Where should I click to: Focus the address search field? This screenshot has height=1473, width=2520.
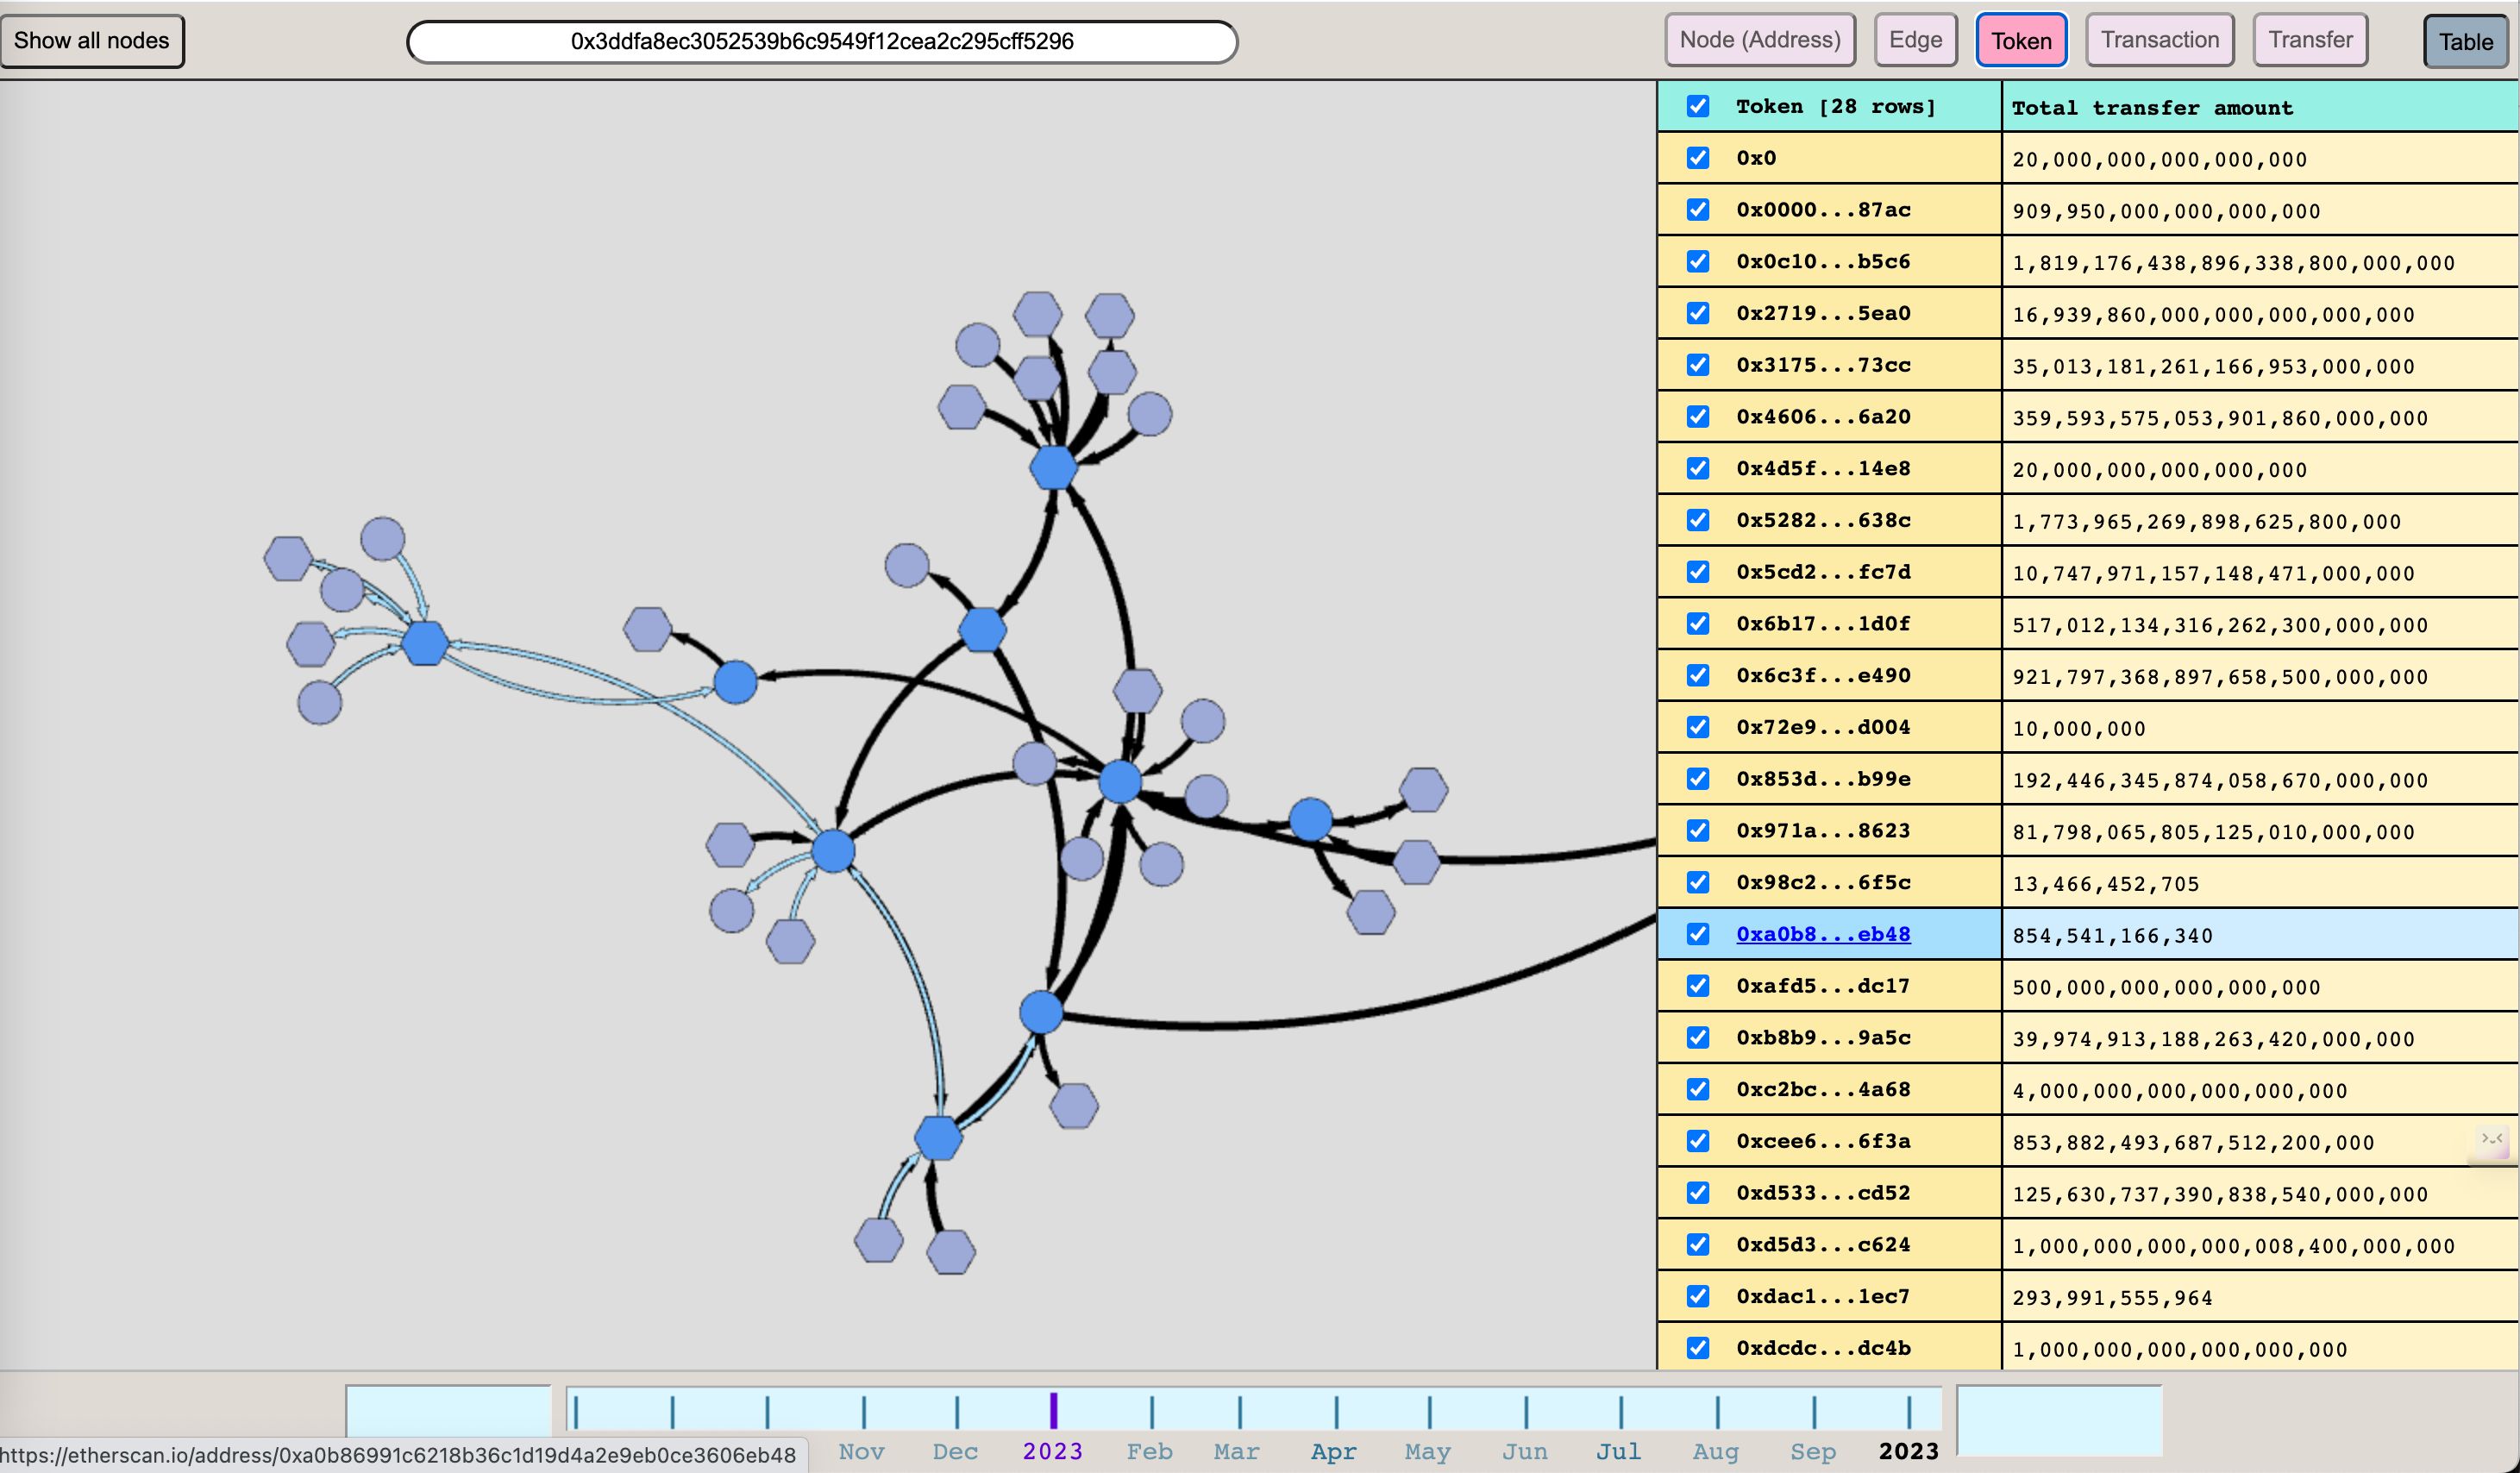pos(822,42)
